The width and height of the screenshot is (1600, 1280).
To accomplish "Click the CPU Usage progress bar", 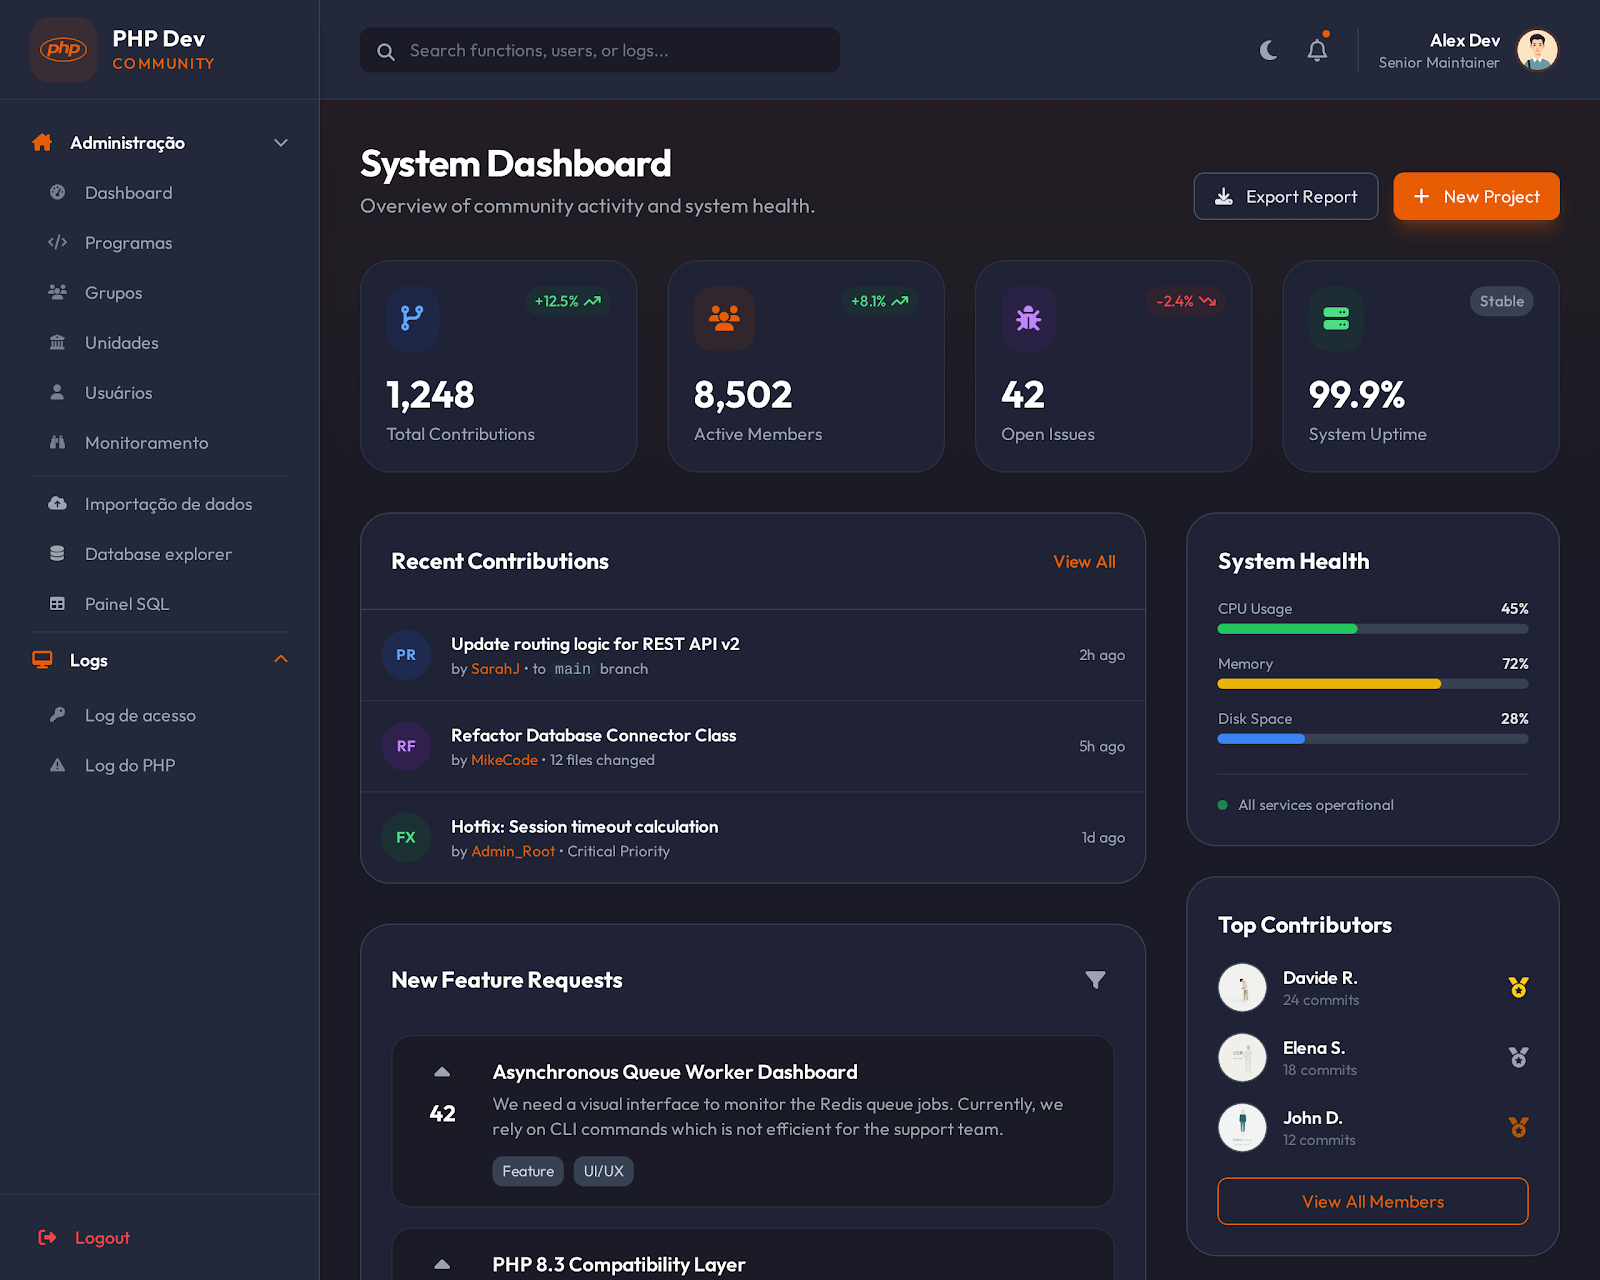I will coord(1372,629).
